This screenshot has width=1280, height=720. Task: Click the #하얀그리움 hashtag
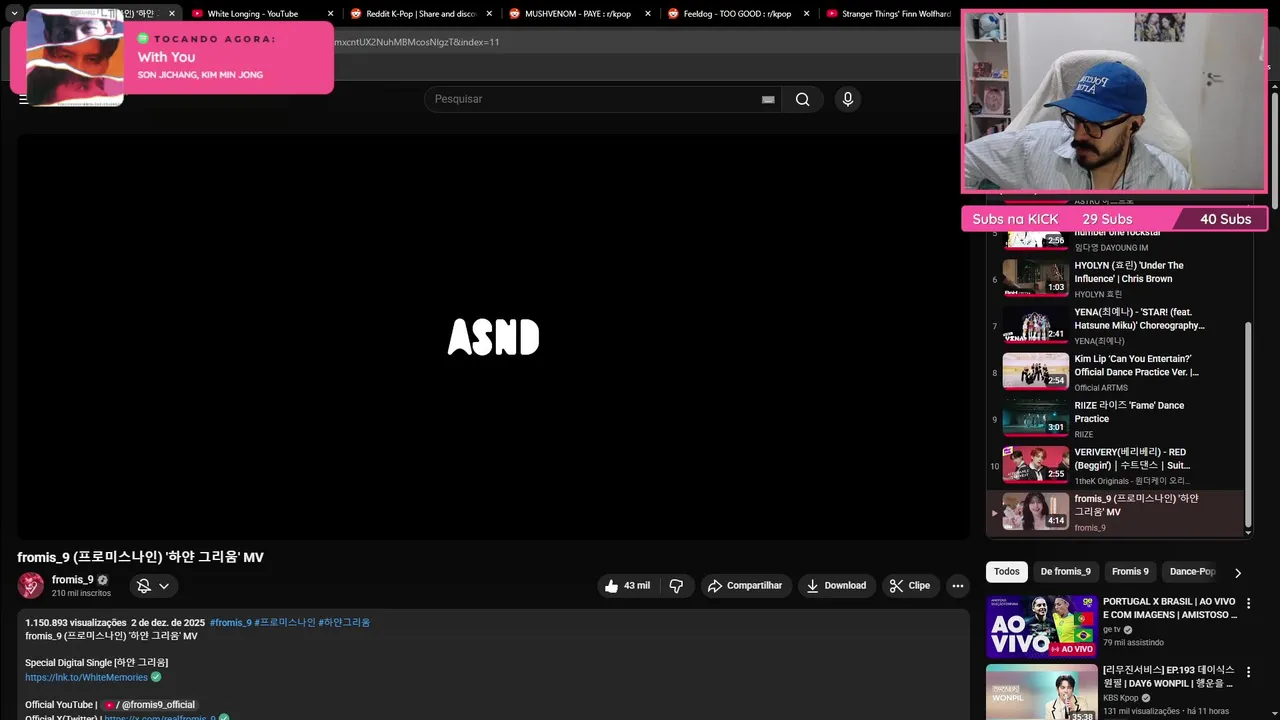(344, 623)
